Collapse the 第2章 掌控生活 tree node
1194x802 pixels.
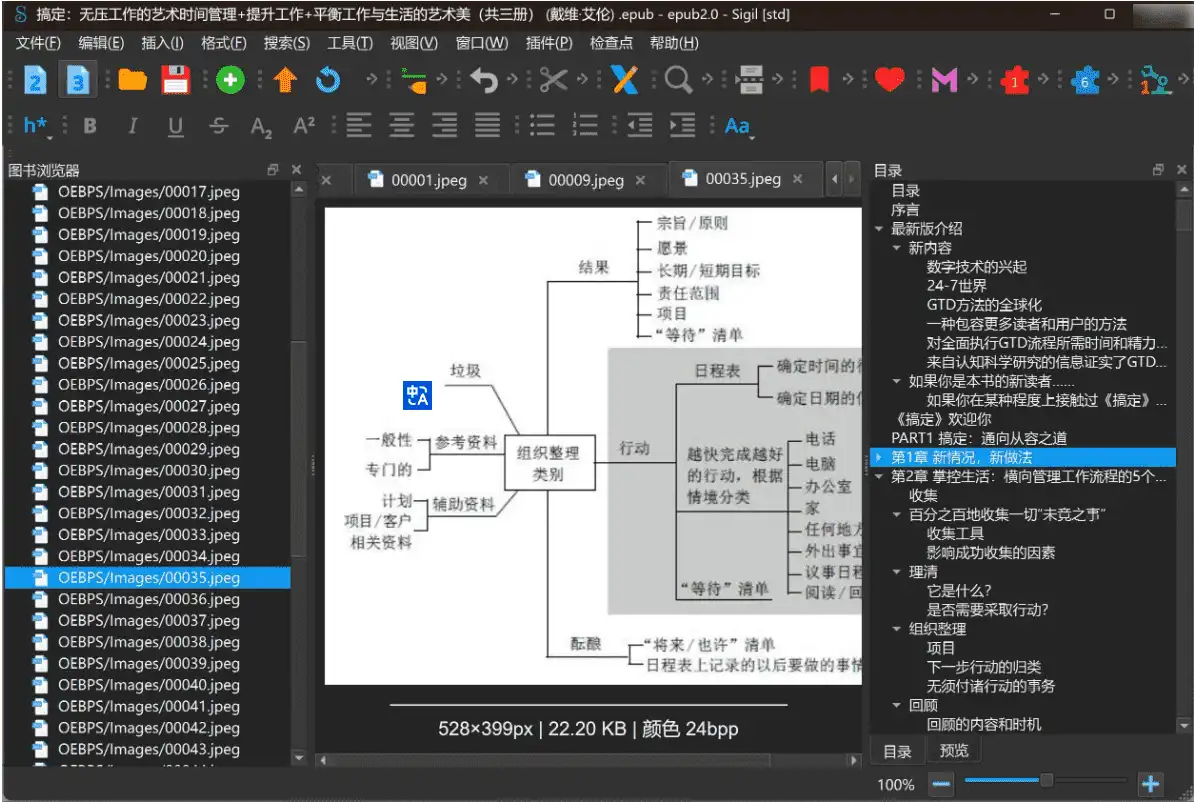click(x=880, y=477)
